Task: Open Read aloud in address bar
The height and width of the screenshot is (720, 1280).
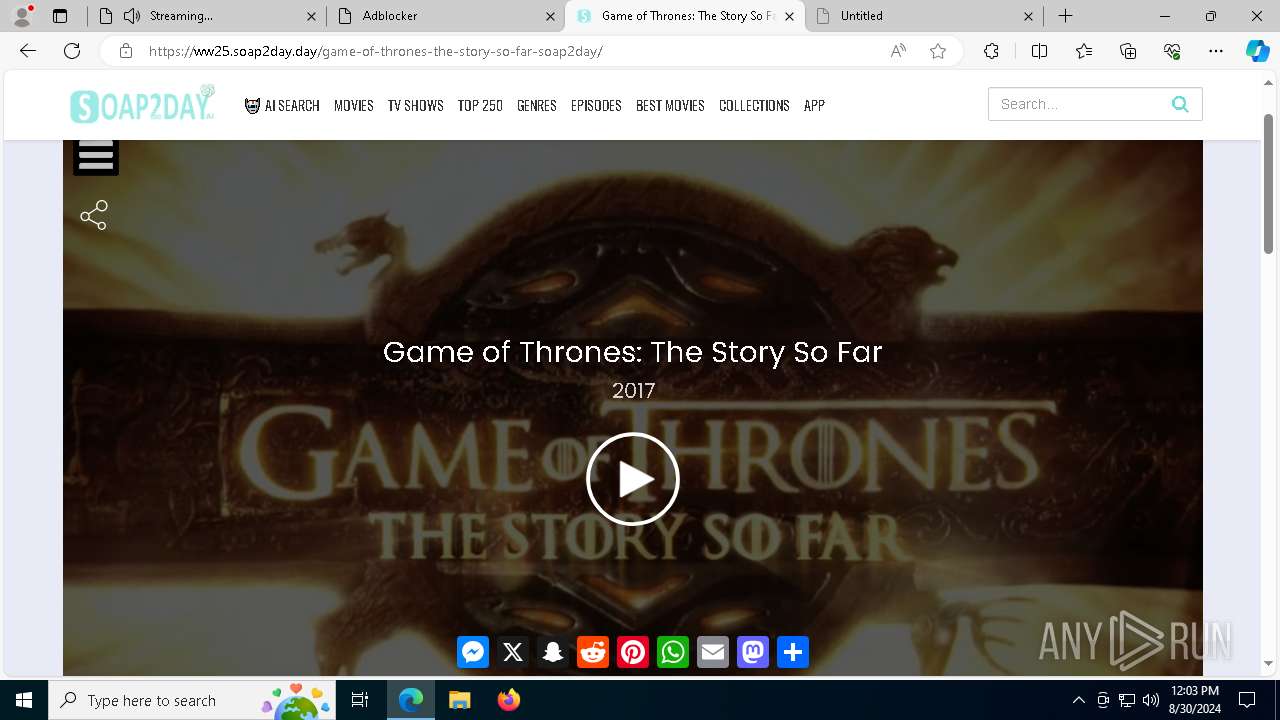Action: (898, 51)
